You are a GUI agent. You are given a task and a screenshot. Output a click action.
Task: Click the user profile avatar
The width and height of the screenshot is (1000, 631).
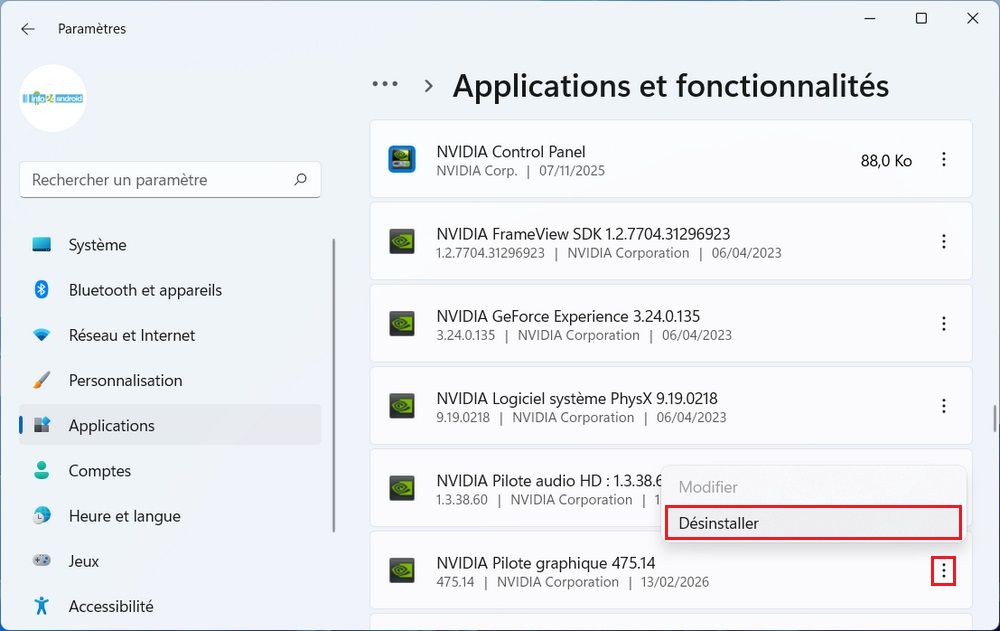(53, 98)
